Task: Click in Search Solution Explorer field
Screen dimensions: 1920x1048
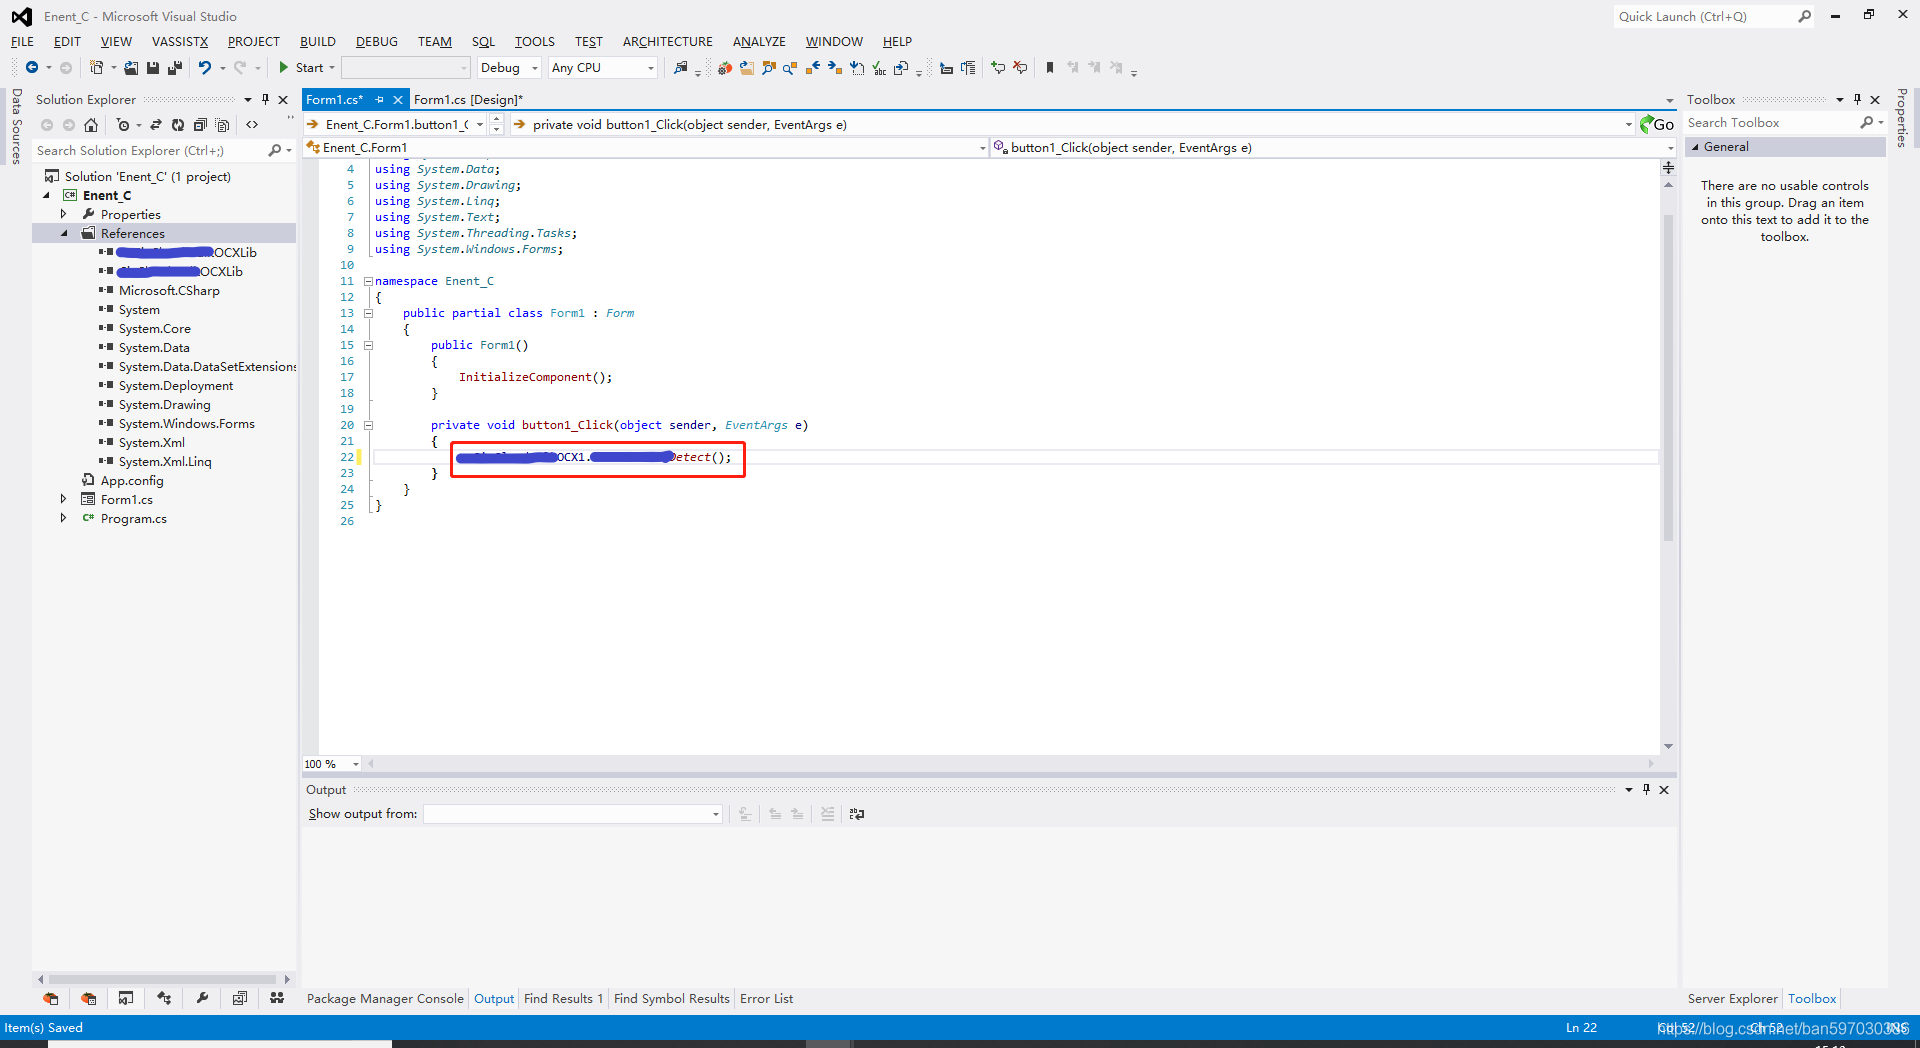Action: 150,150
